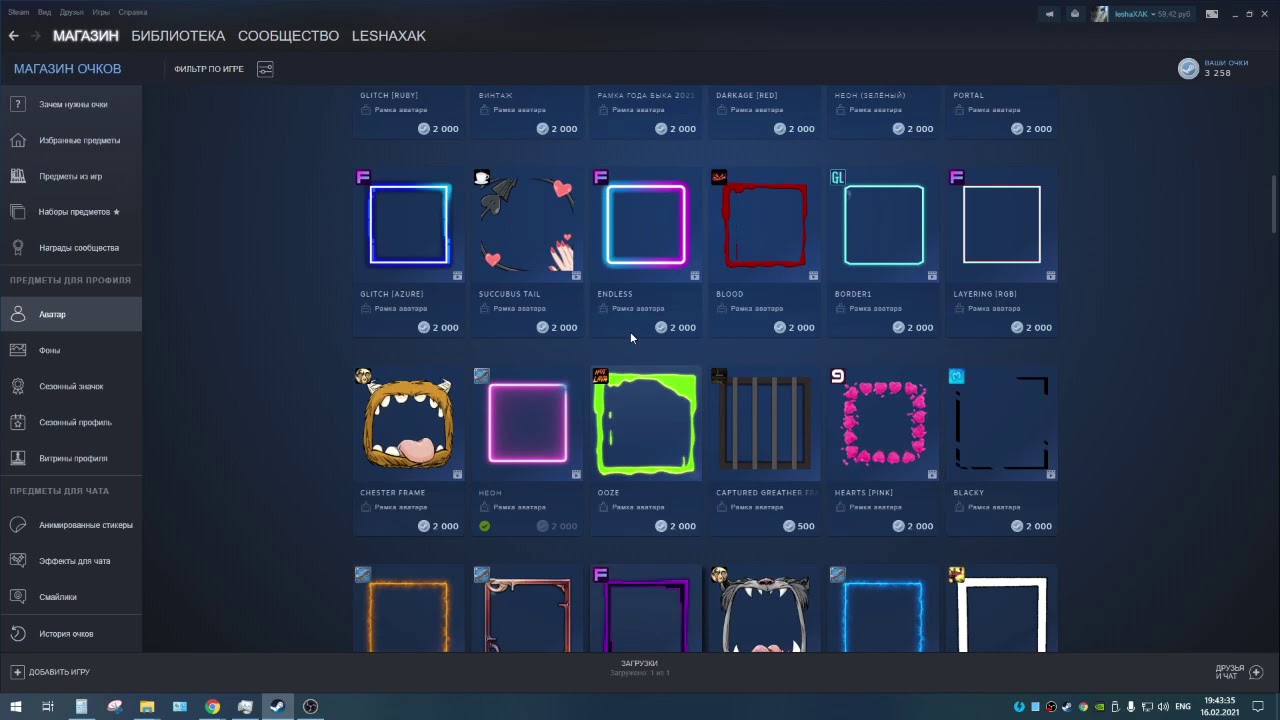Open the Hearts (Pink) frame thumbnail

883,423
